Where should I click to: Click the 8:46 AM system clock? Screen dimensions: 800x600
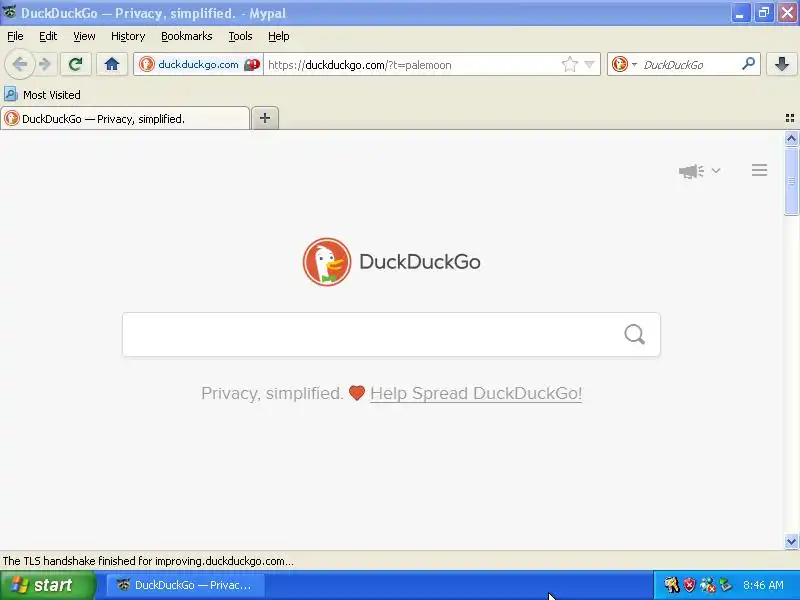pos(763,585)
